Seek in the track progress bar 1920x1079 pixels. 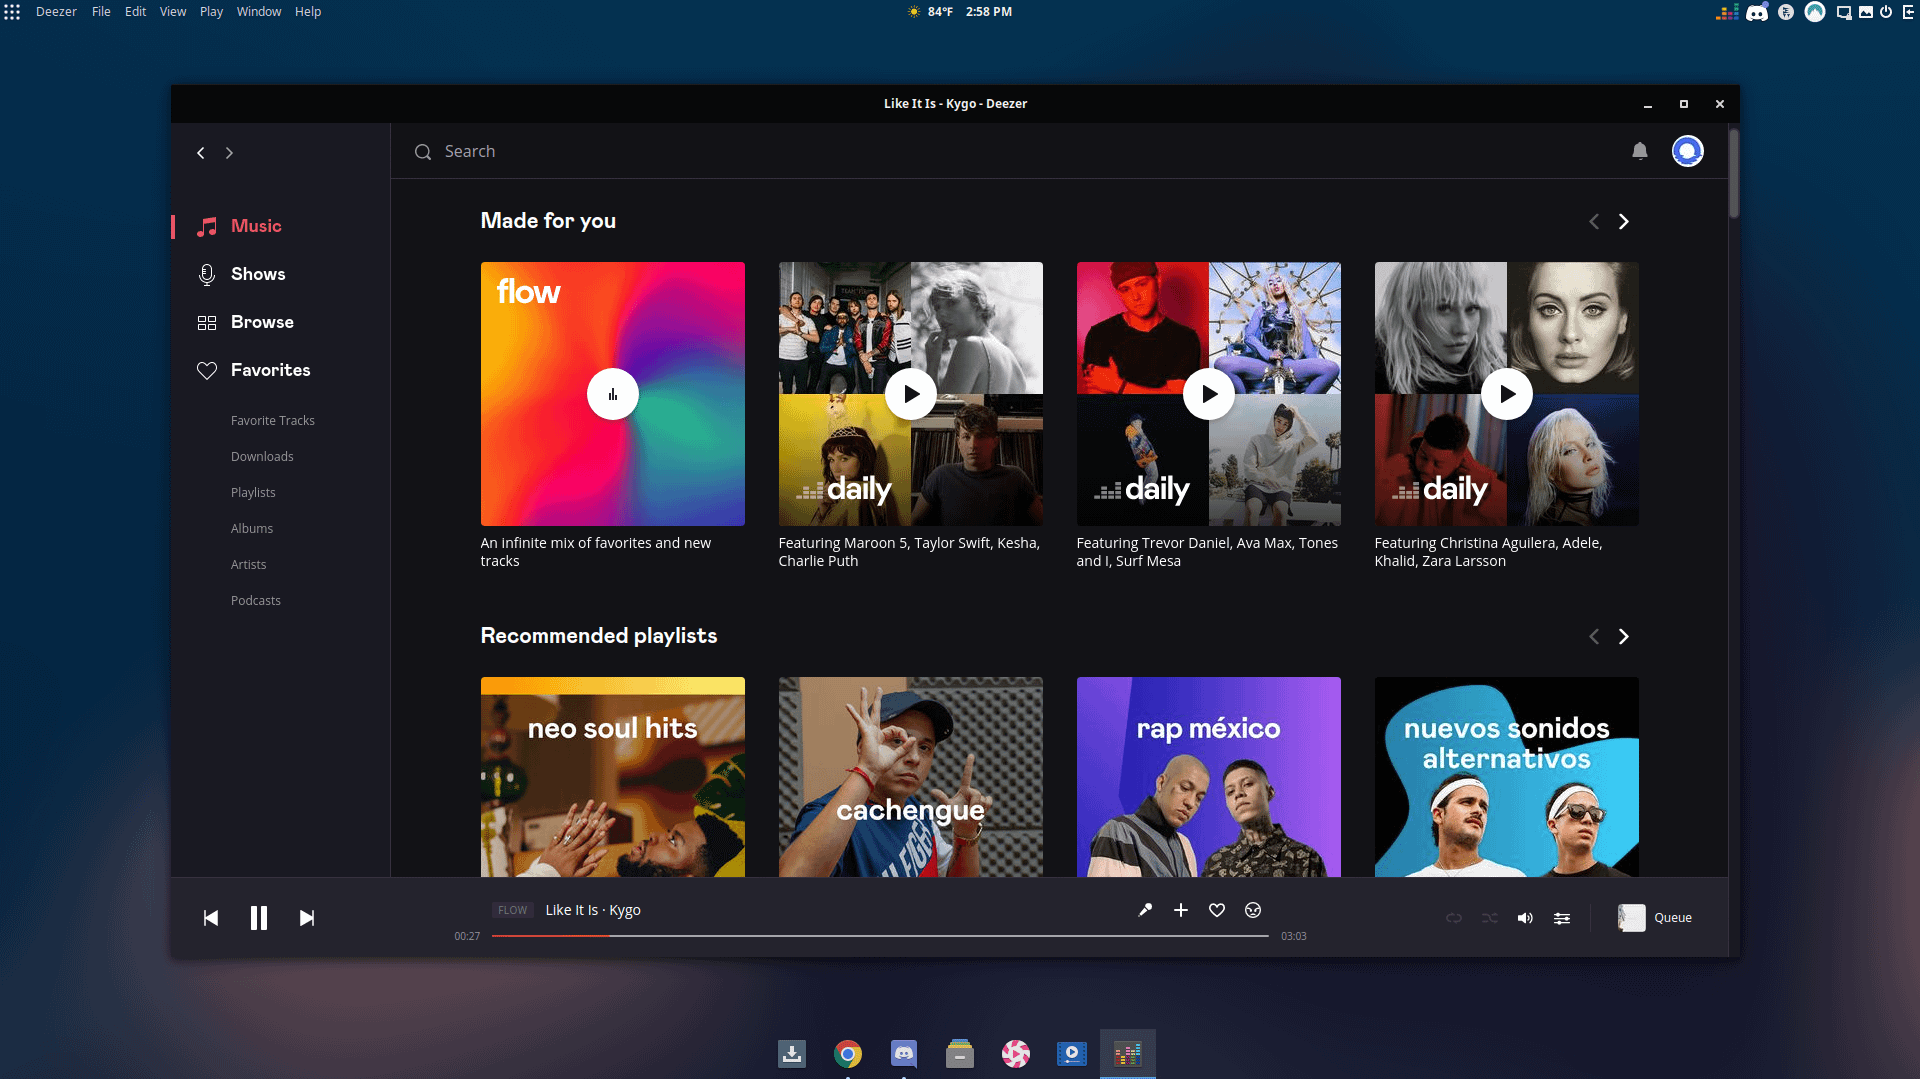(x=880, y=936)
